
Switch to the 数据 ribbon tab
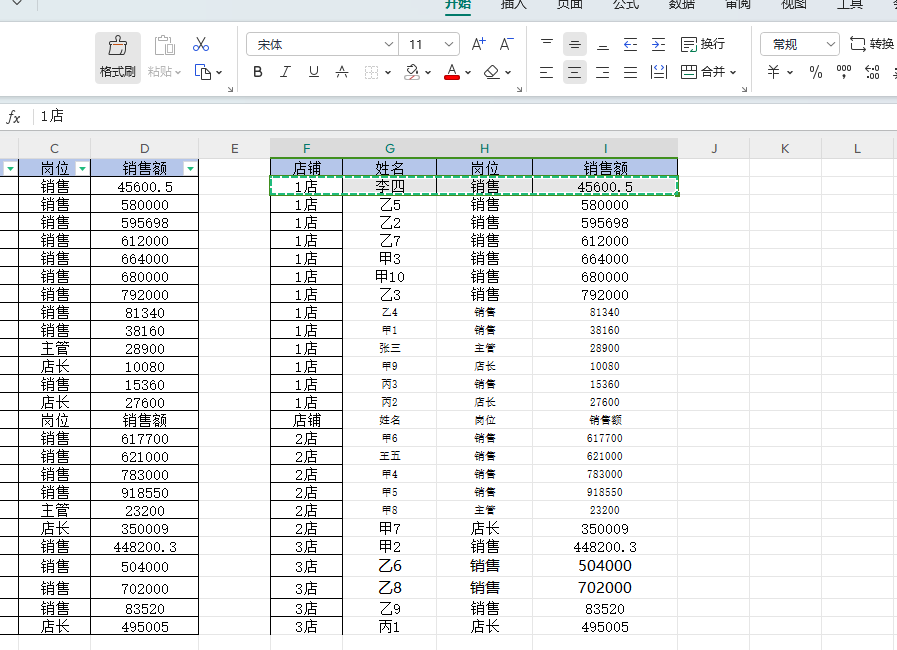tap(682, 5)
